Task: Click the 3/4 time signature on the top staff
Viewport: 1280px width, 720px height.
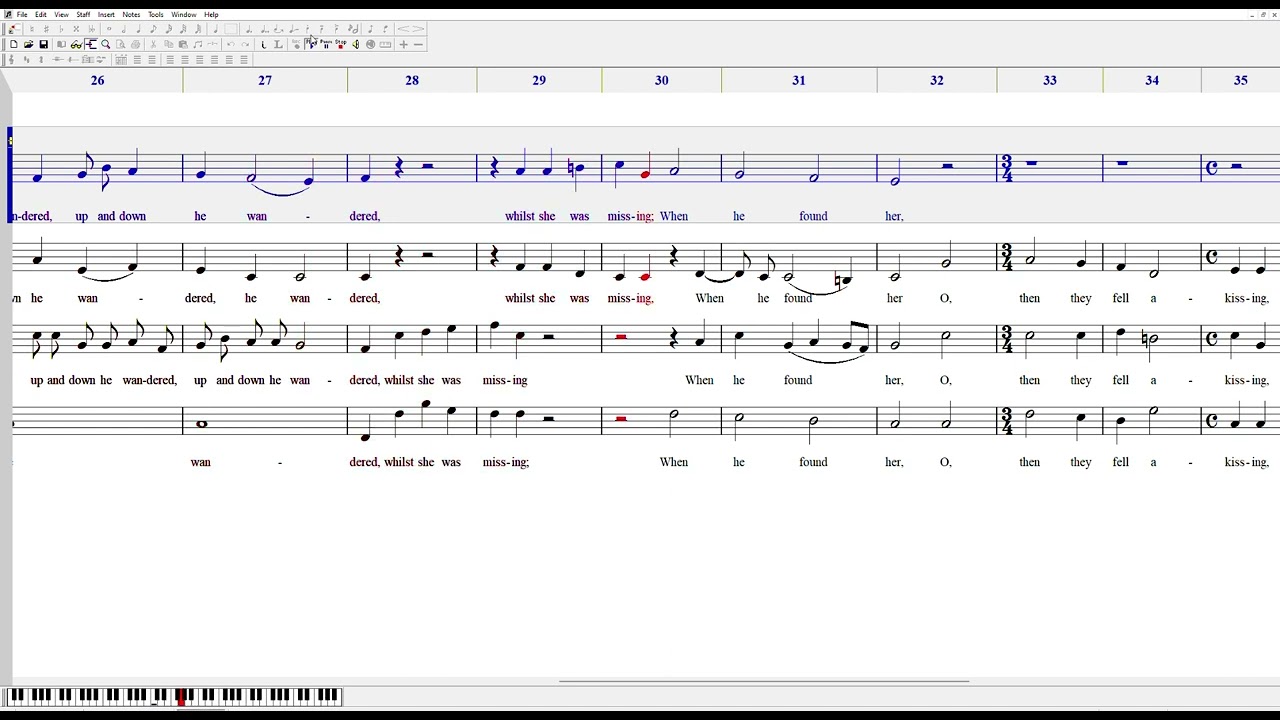Action: click(1006, 168)
